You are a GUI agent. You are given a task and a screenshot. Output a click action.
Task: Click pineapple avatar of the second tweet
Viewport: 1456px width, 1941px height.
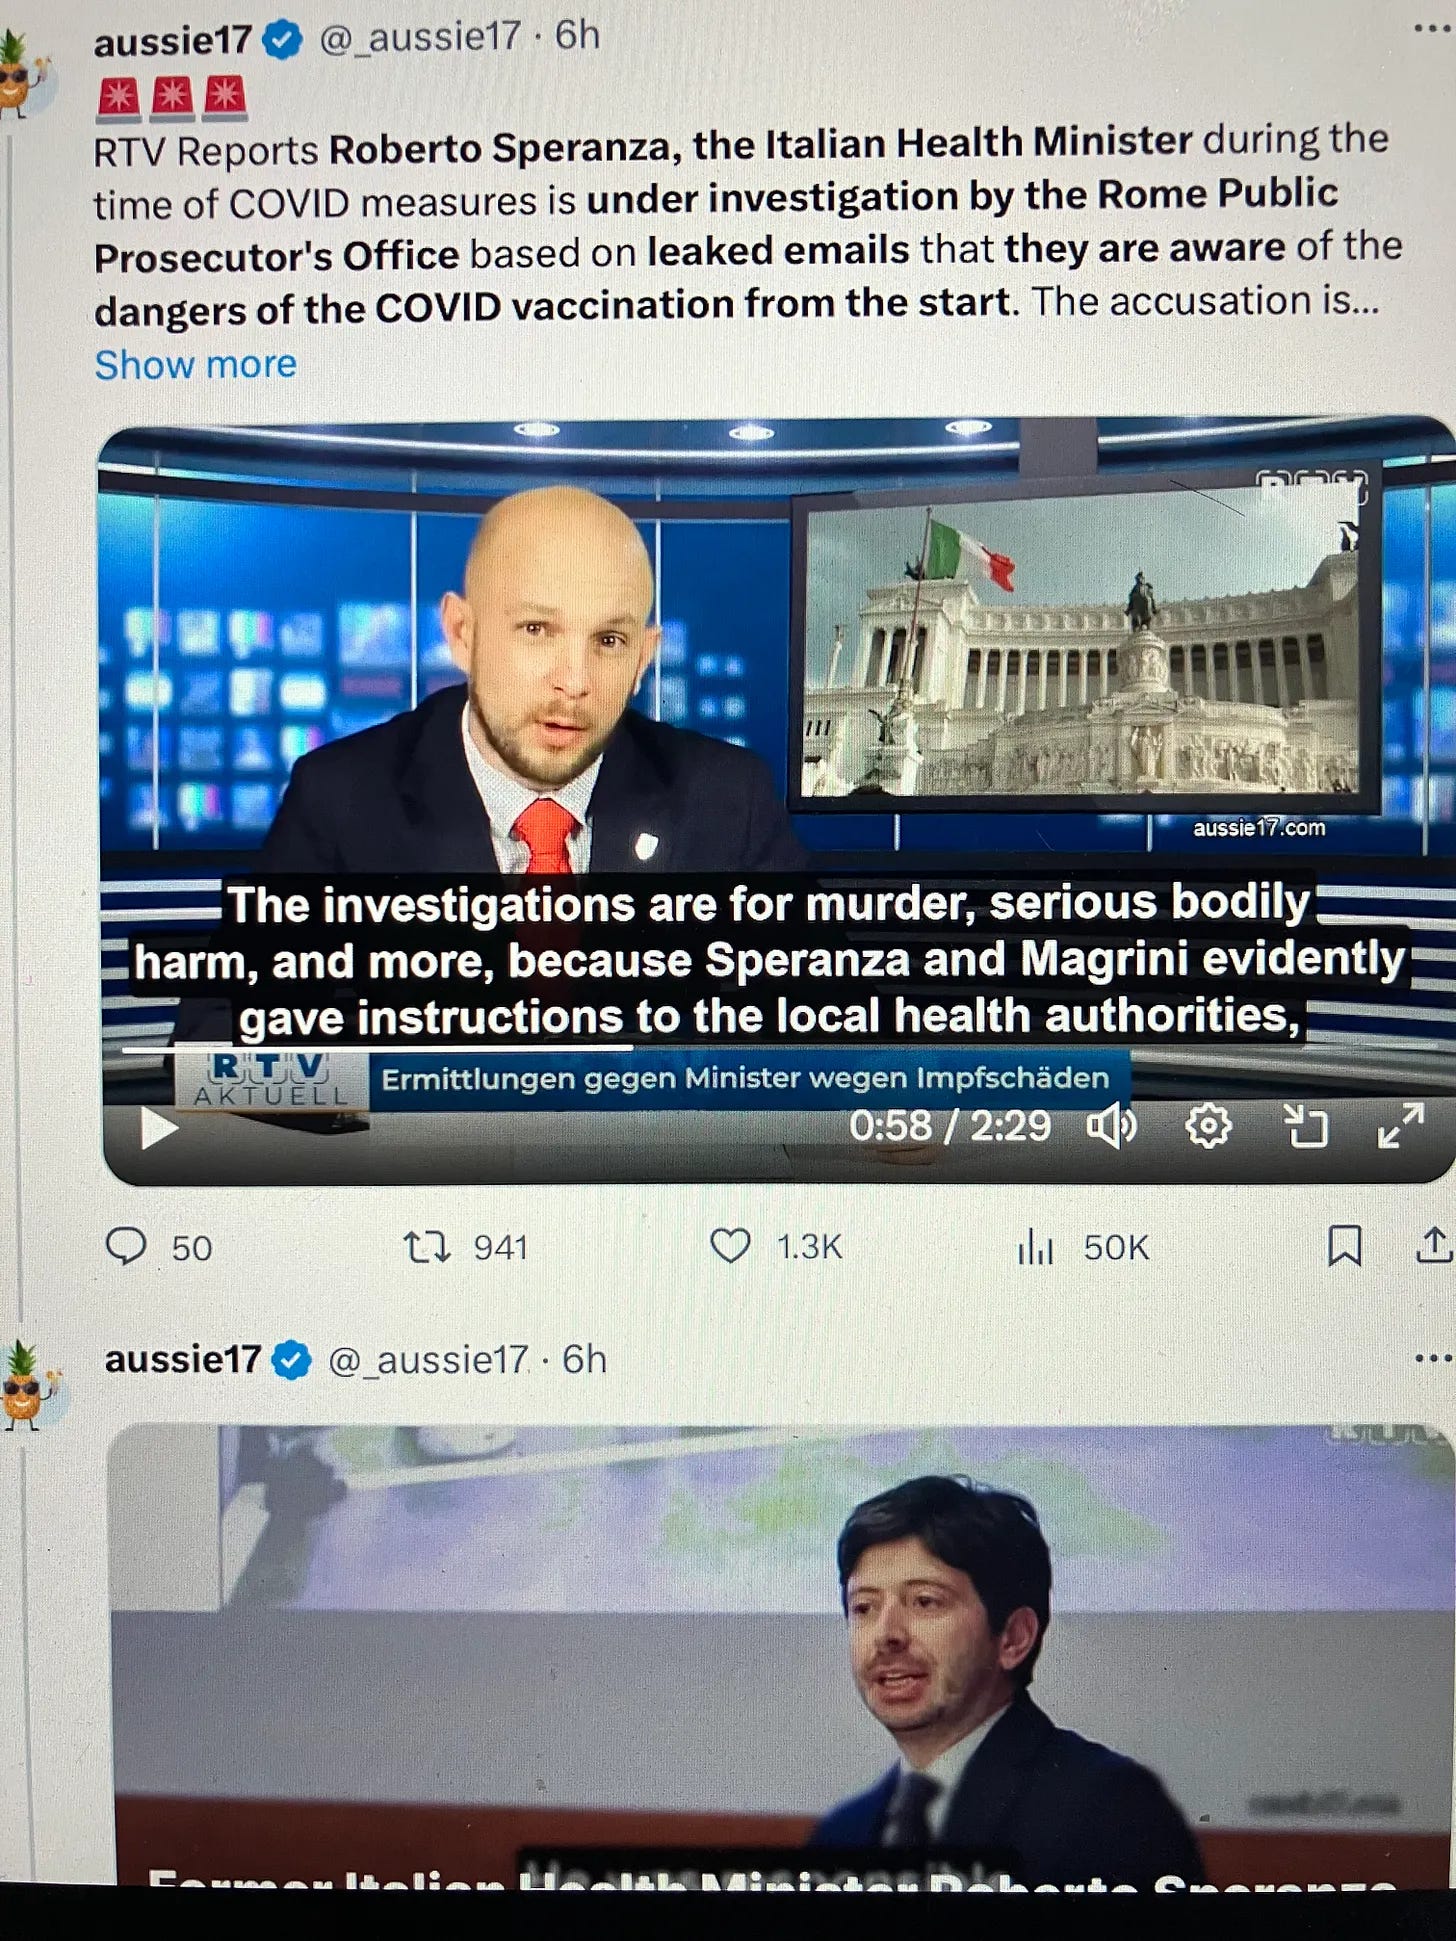[x=27, y=1387]
